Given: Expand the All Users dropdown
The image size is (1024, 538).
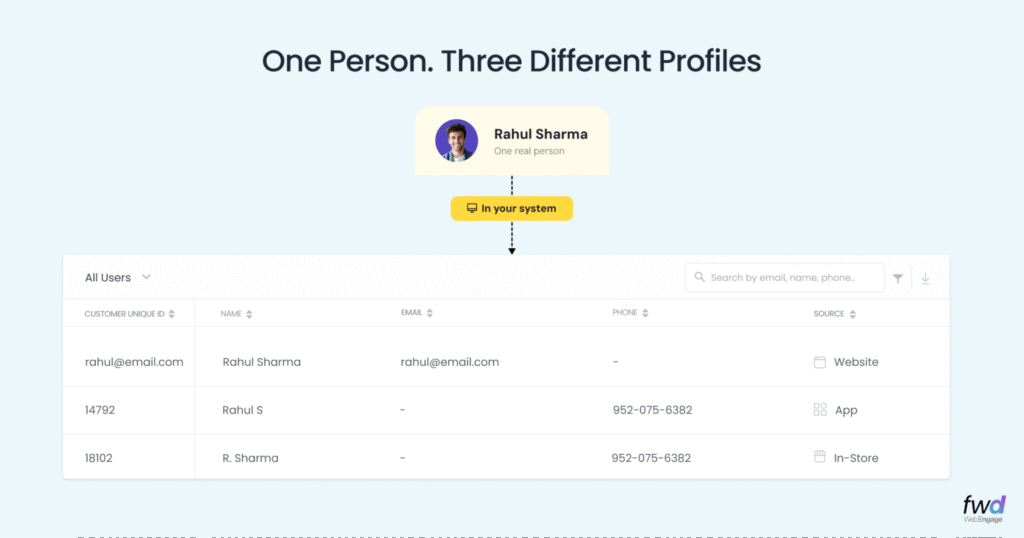Looking at the screenshot, I should [x=146, y=277].
